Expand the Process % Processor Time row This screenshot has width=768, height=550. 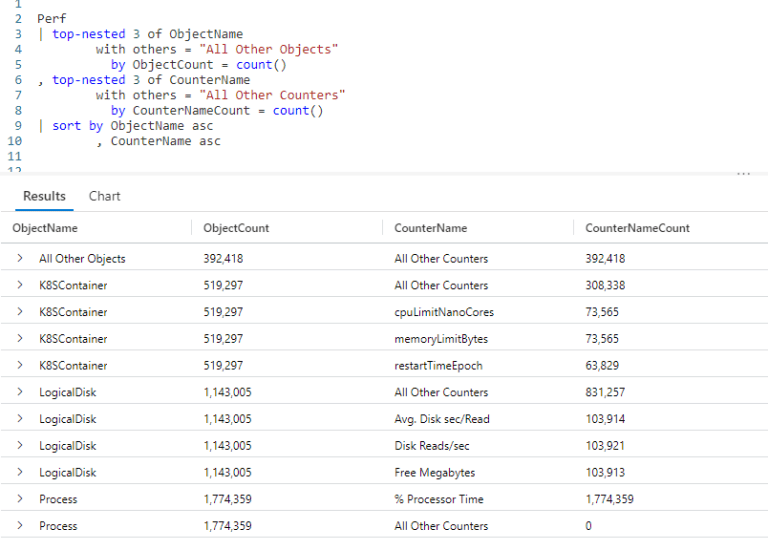pos(20,499)
